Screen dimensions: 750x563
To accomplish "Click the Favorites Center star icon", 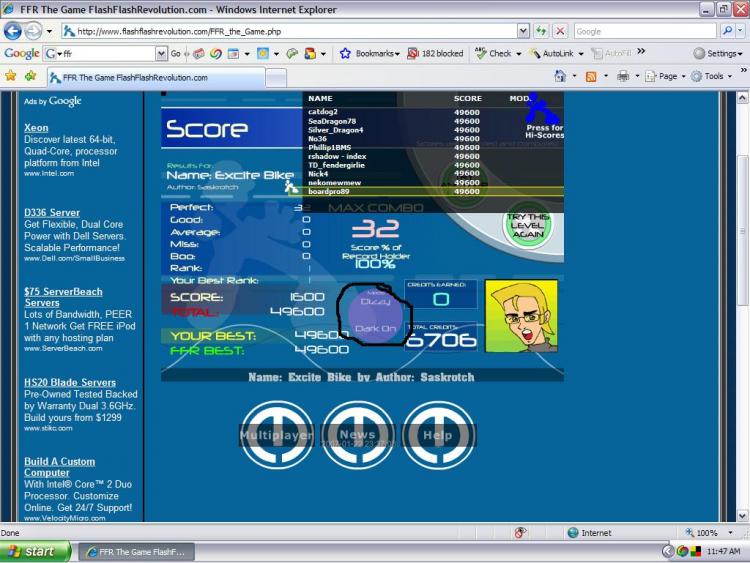I will (11, 76).
